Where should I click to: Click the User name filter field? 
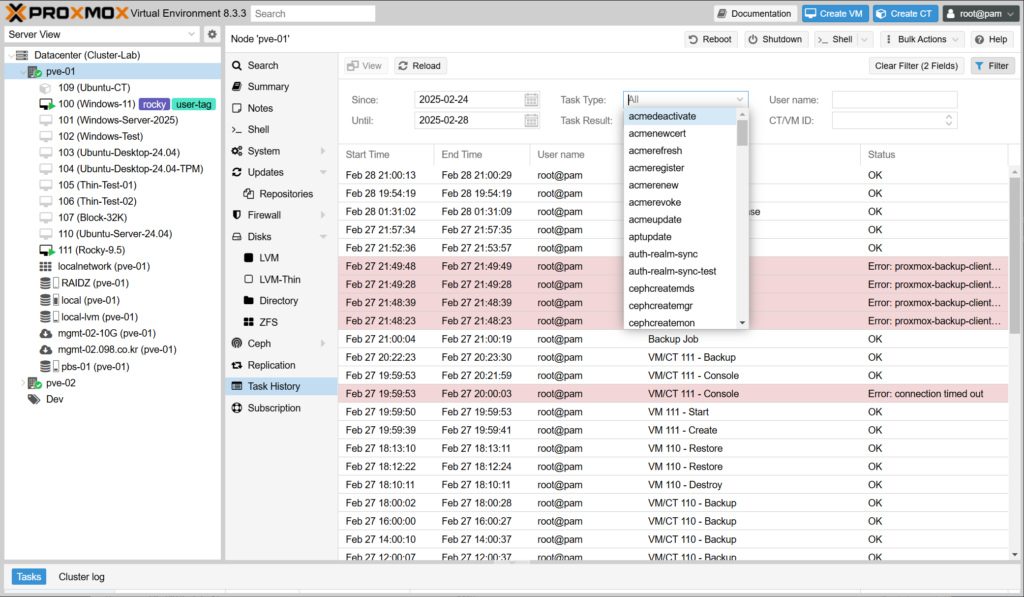894,100
